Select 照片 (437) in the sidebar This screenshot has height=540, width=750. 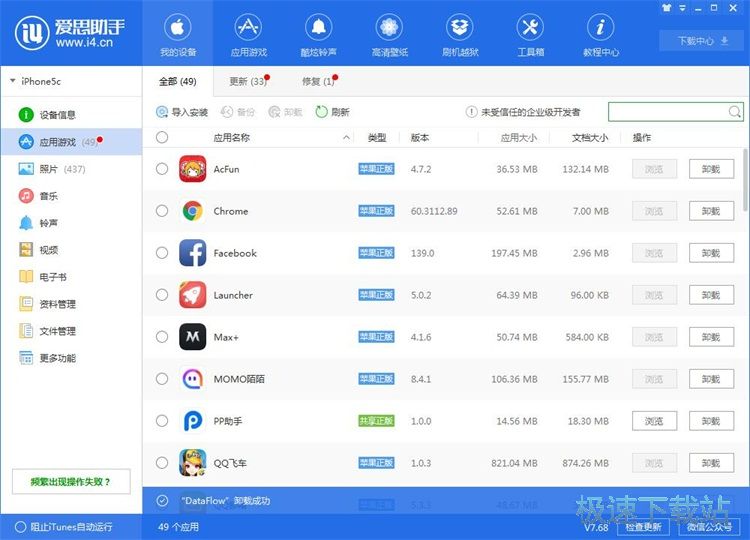click(x=52, y=169)
